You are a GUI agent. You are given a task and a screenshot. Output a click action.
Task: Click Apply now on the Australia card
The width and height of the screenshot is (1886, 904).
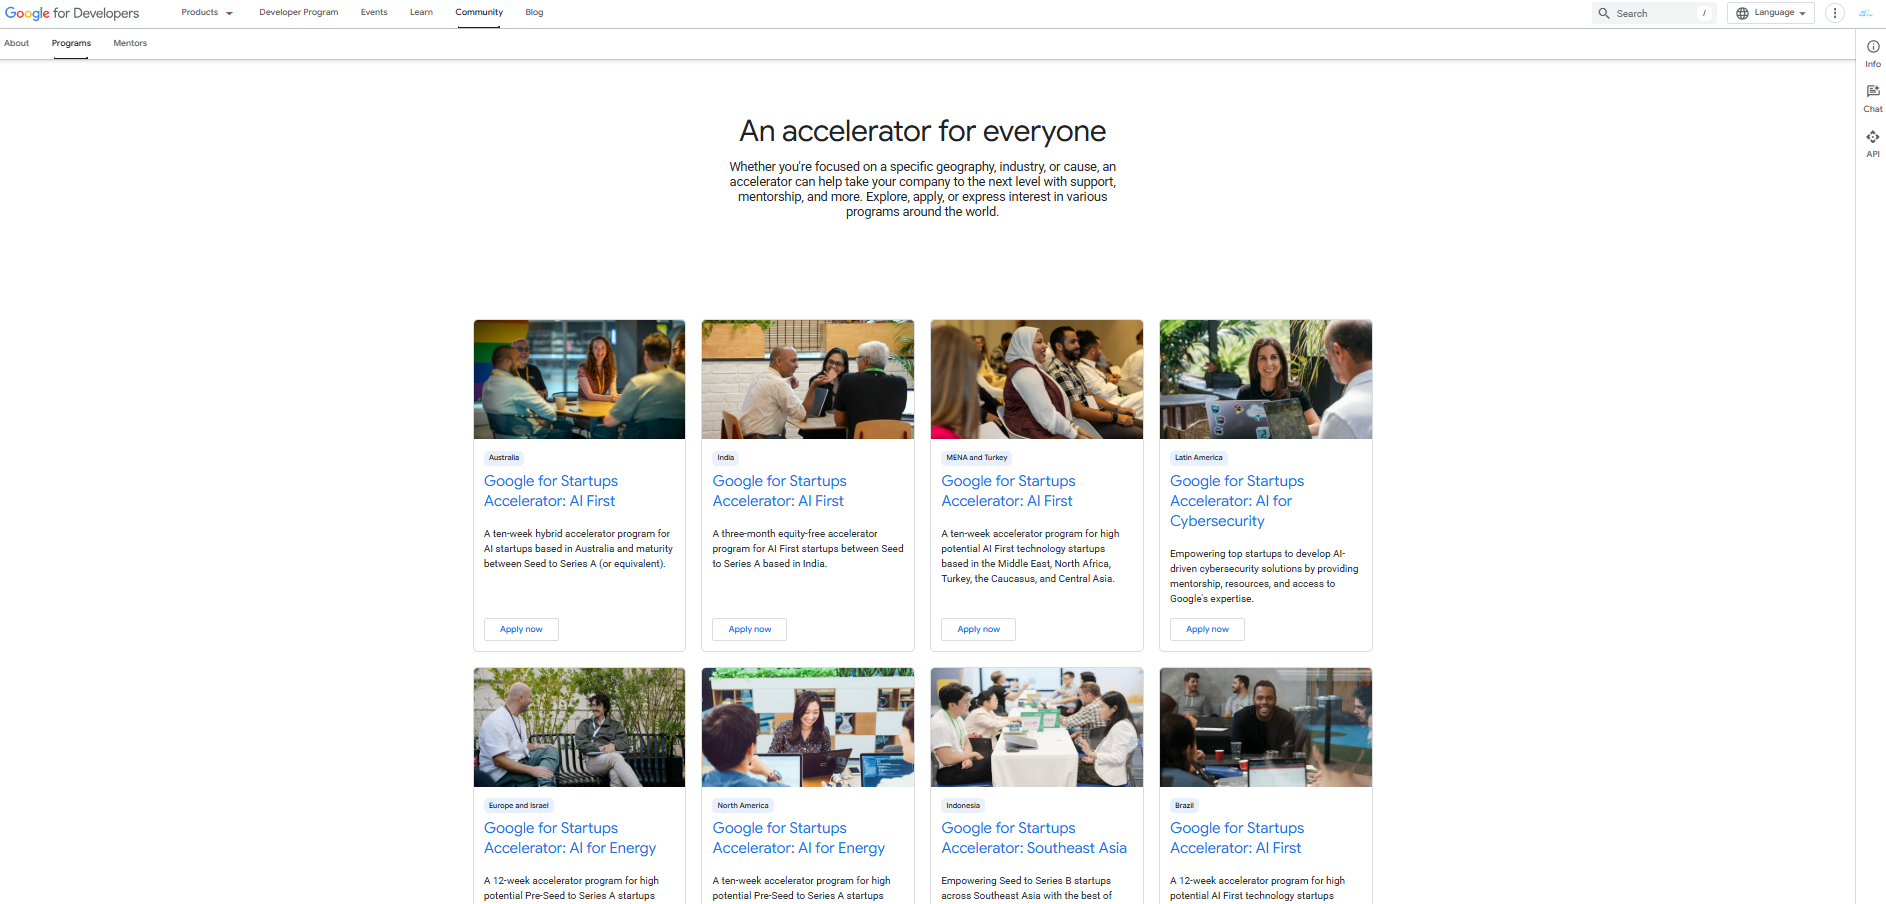(521, 629)
